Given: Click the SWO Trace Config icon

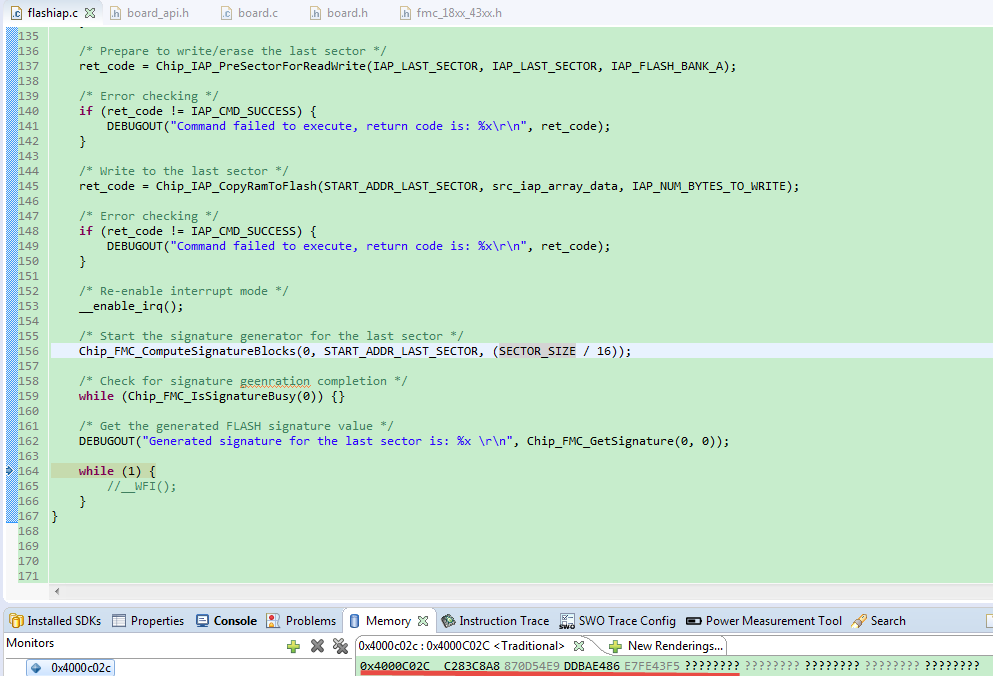Looking at the screenshot, I should [x=567, y=622].
